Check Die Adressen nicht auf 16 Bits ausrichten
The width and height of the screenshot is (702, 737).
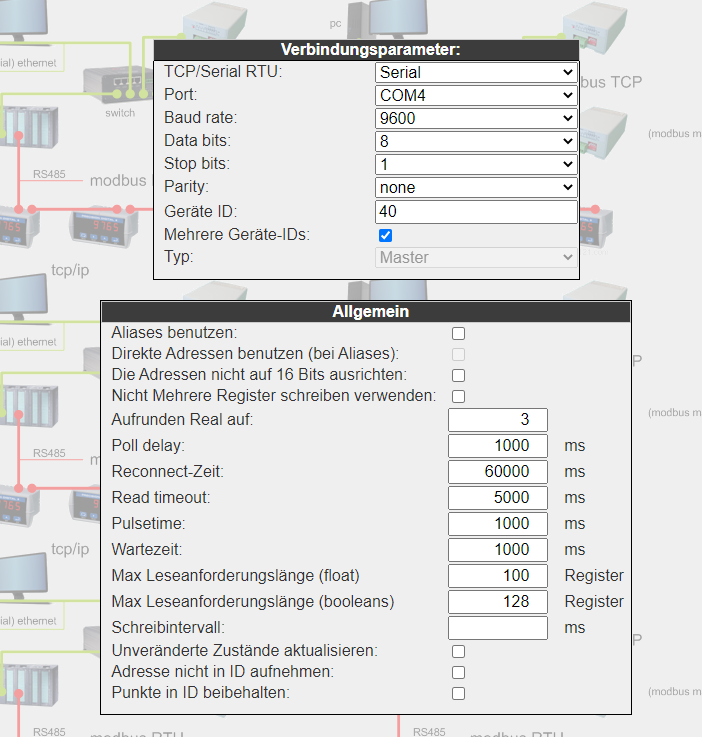click(458, 375)
